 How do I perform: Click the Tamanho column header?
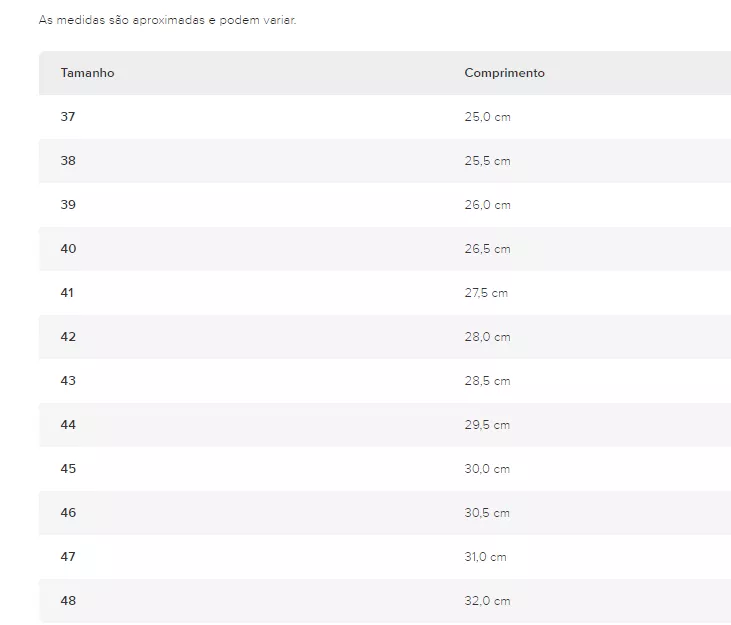tap(87, 73)
